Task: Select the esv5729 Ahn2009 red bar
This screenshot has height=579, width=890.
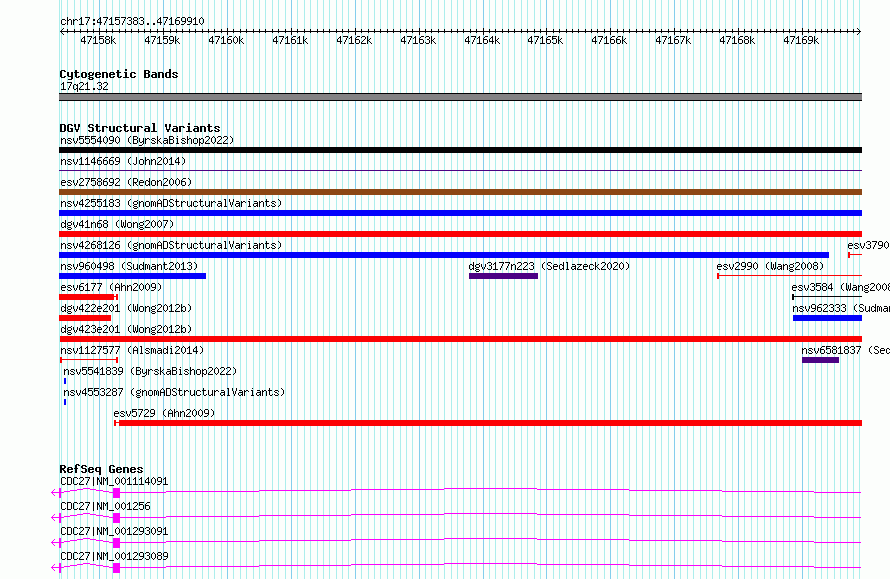Action: tap(488, 423)
